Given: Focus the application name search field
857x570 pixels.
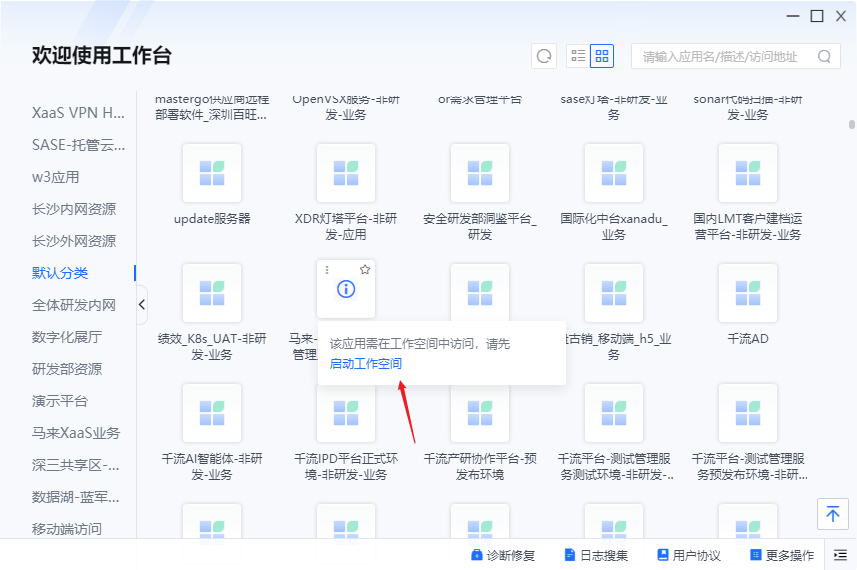Looking at the screenshot, I should coord(725,57).
